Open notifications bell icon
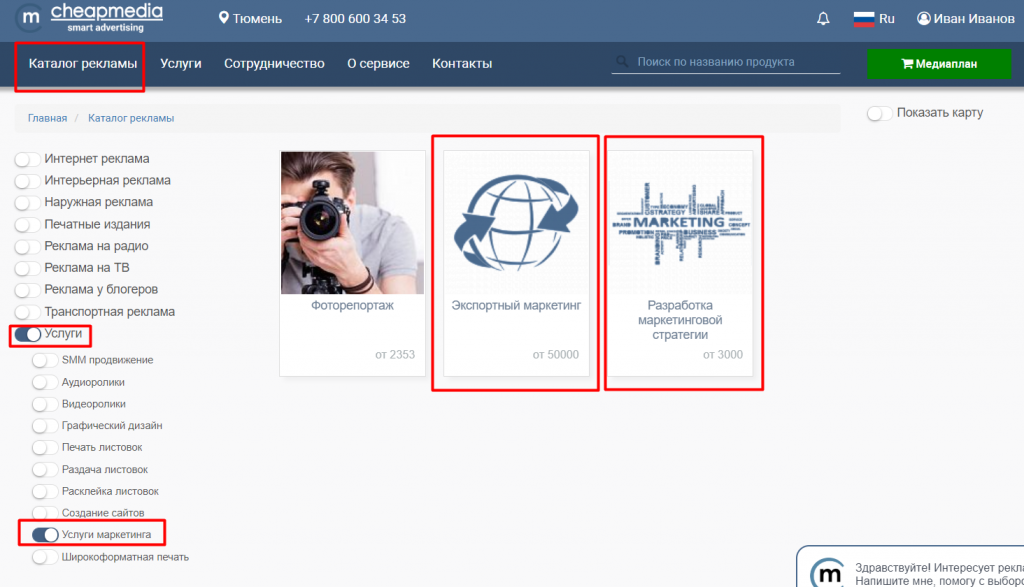 tap(823, 19)
